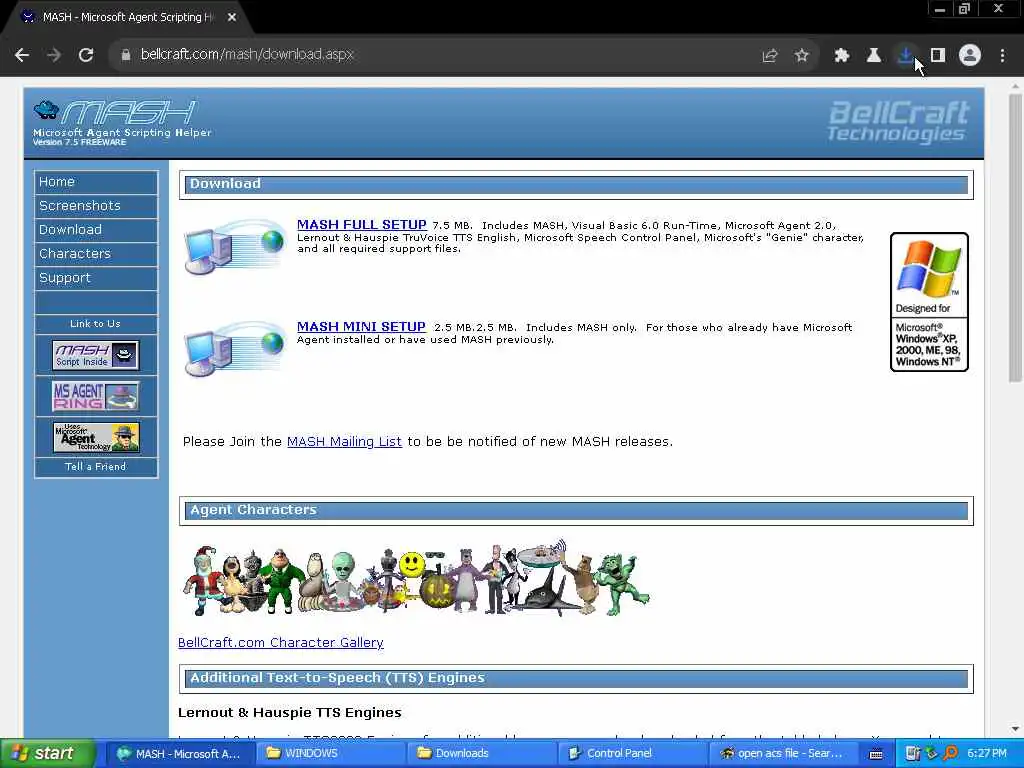Open the Windows start button
Viewport: 1024px width, 768px height.
(x=47, y=754)
